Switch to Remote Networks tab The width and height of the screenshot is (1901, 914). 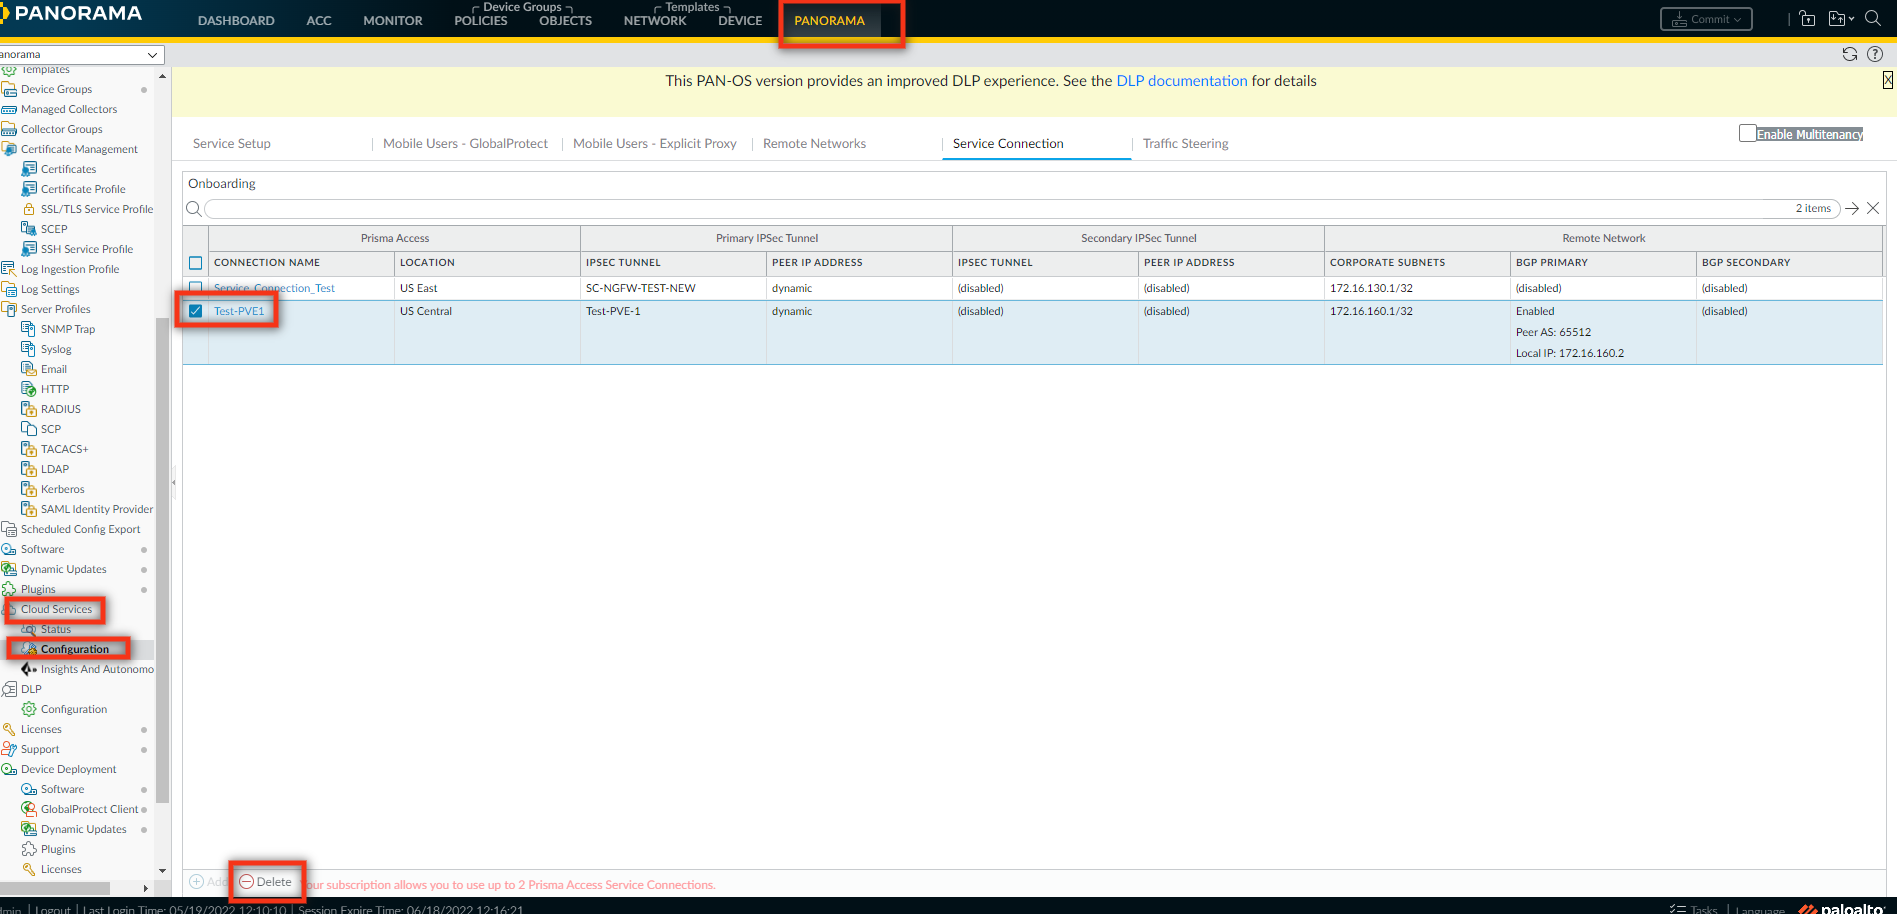coord(814,144)
